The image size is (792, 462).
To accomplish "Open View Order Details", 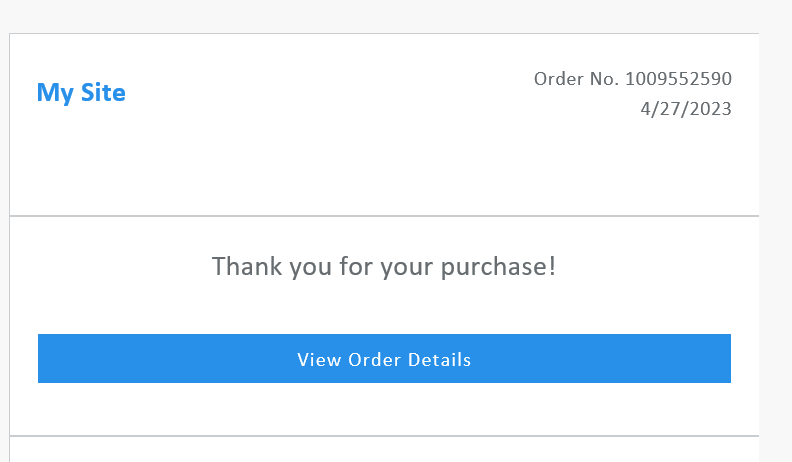I will click(384, 359).
